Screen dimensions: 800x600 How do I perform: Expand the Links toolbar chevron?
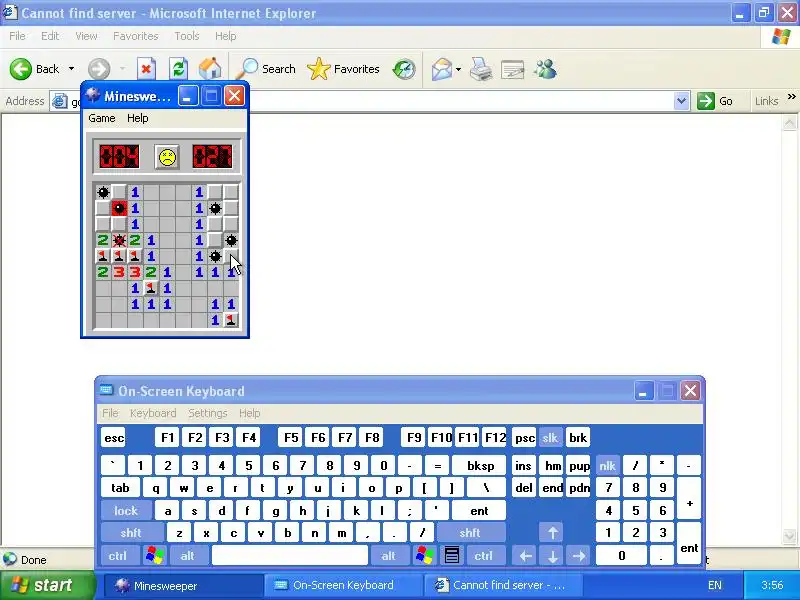click(x=791, y=97)
